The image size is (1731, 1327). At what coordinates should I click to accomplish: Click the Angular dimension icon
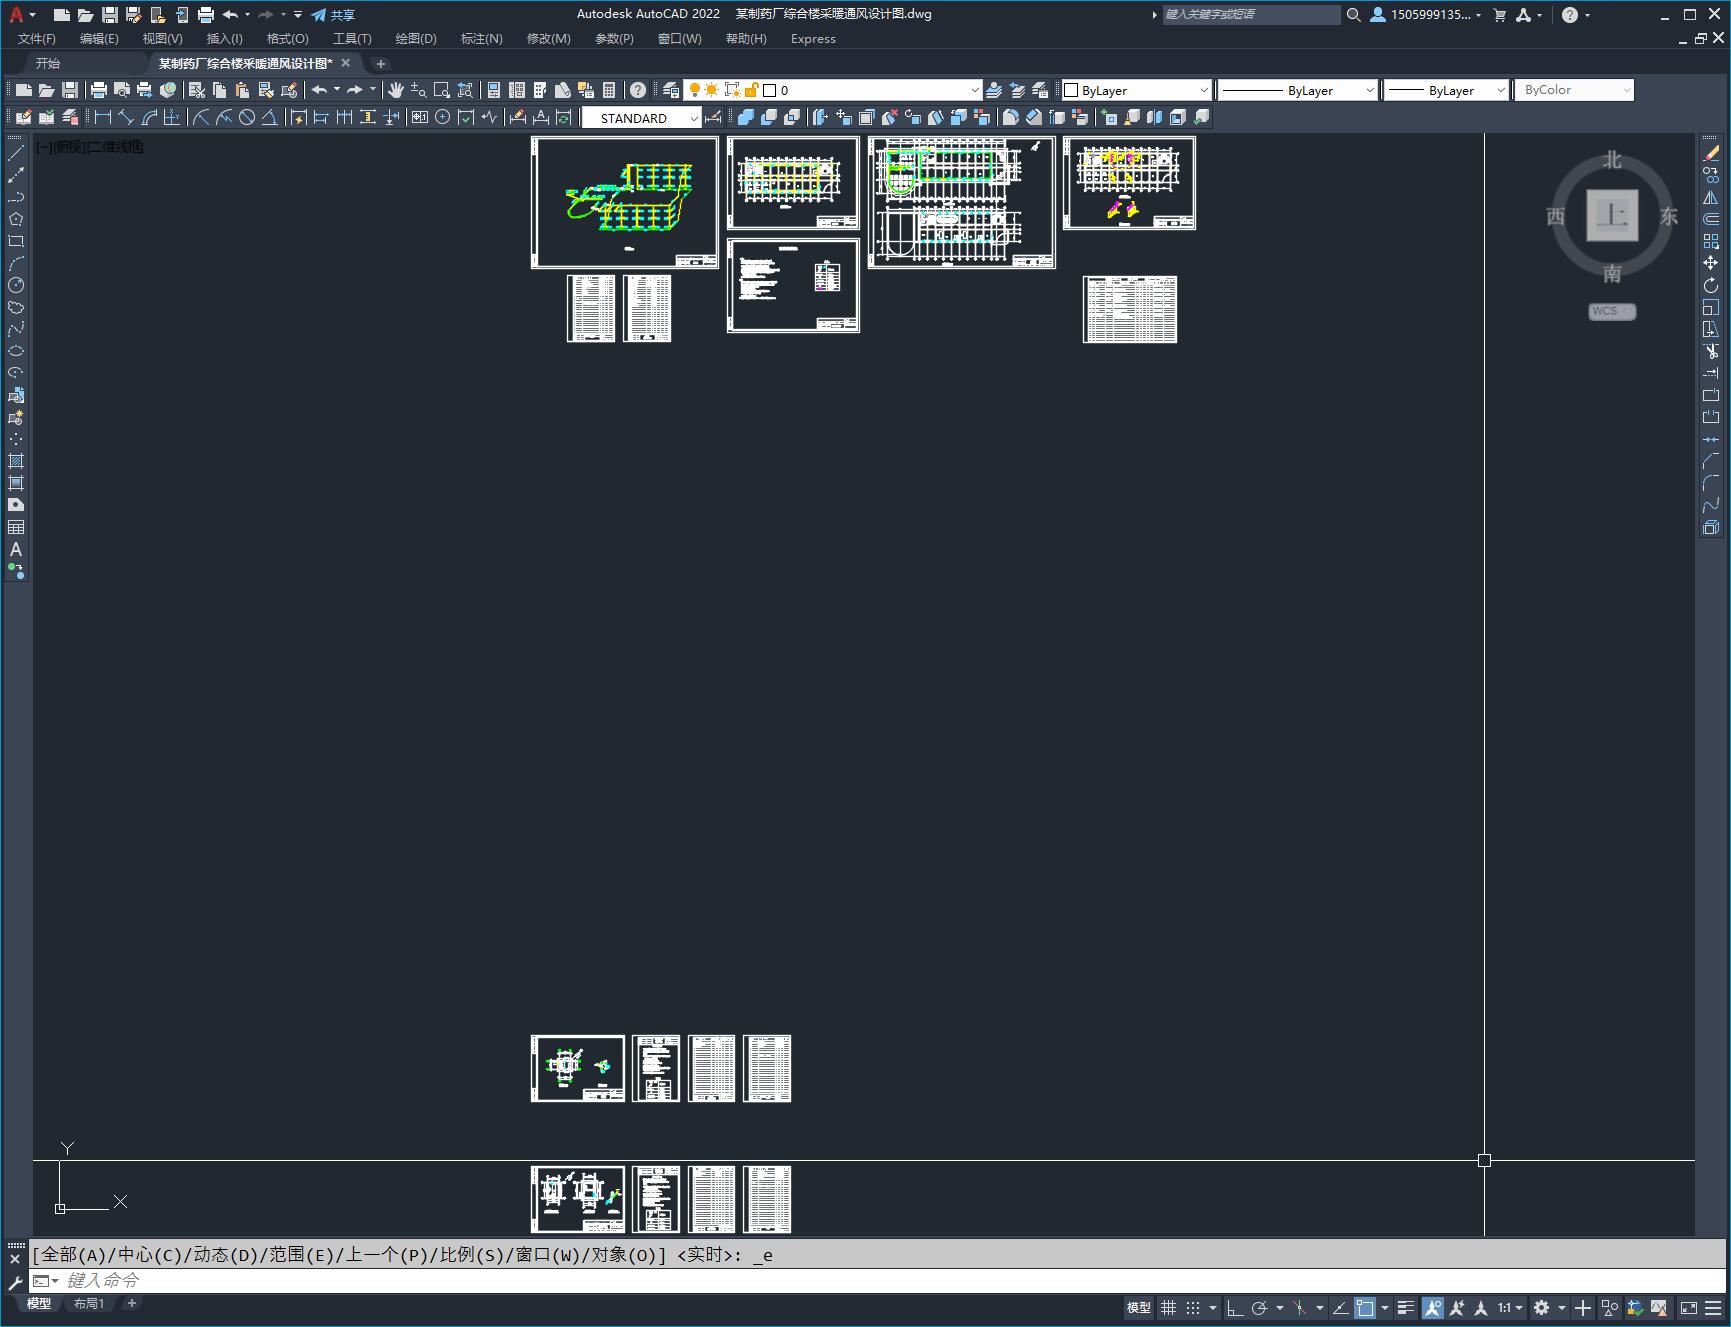[x=269, y=117]
